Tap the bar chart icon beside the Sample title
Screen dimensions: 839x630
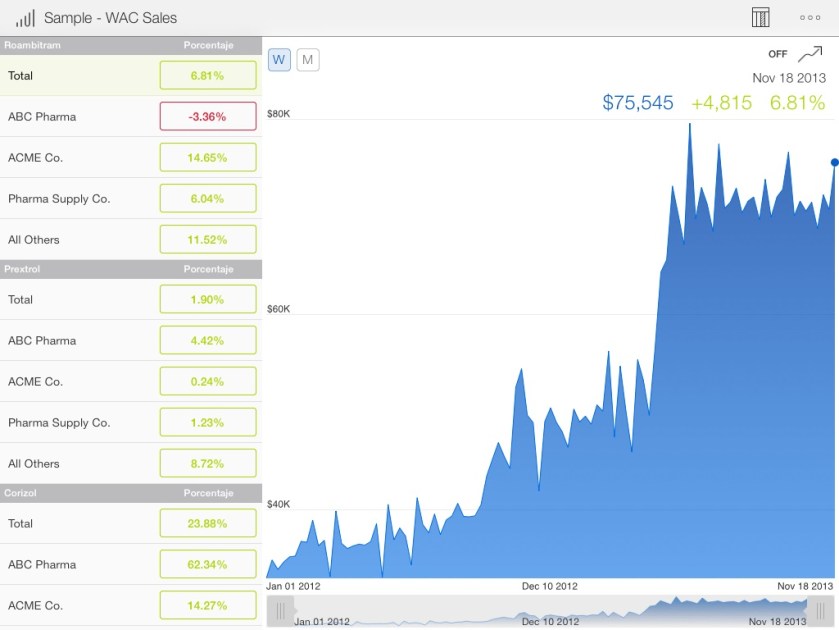[25, 18]
